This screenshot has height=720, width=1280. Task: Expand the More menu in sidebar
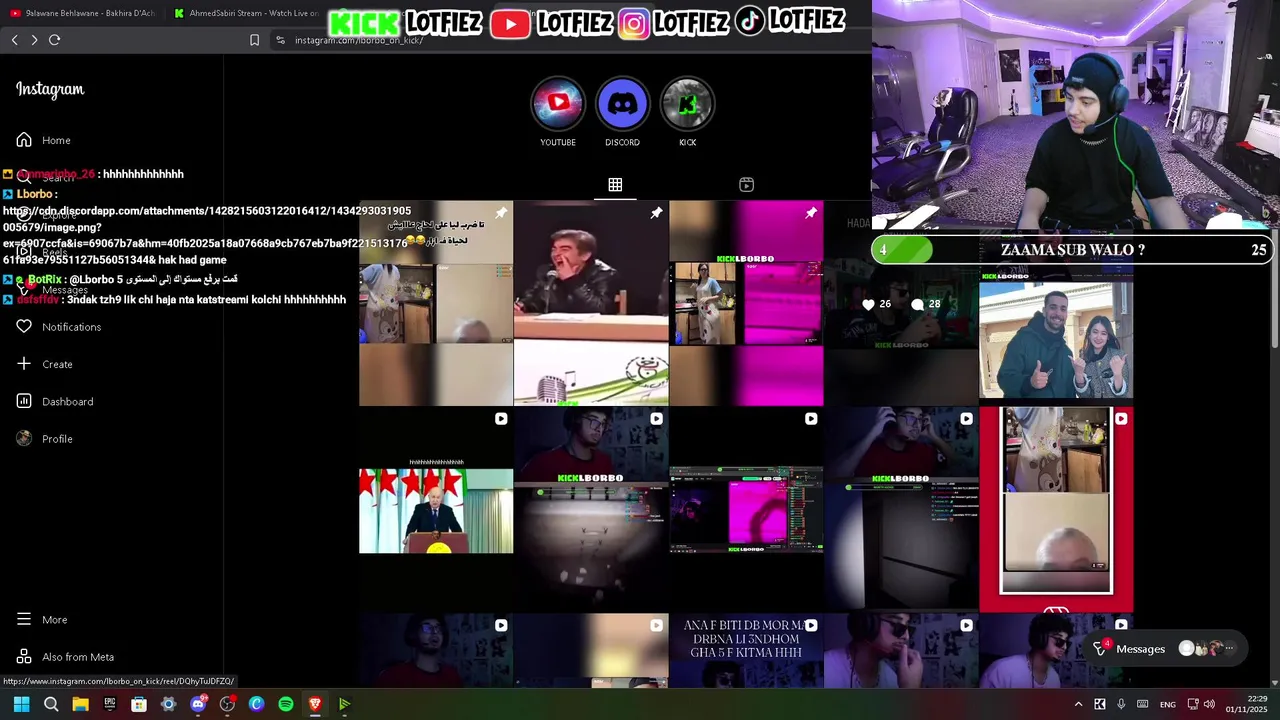42,619
